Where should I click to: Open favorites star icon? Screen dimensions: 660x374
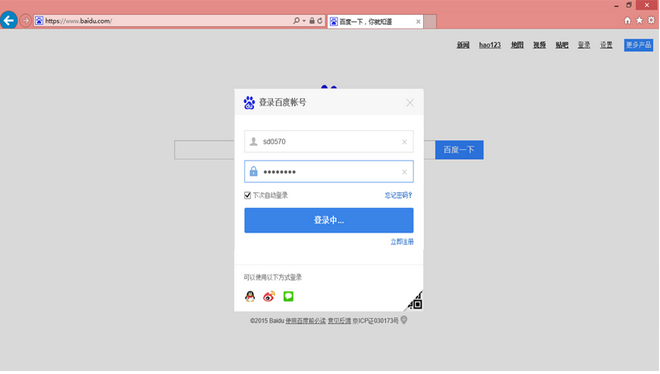pos(639,20)
